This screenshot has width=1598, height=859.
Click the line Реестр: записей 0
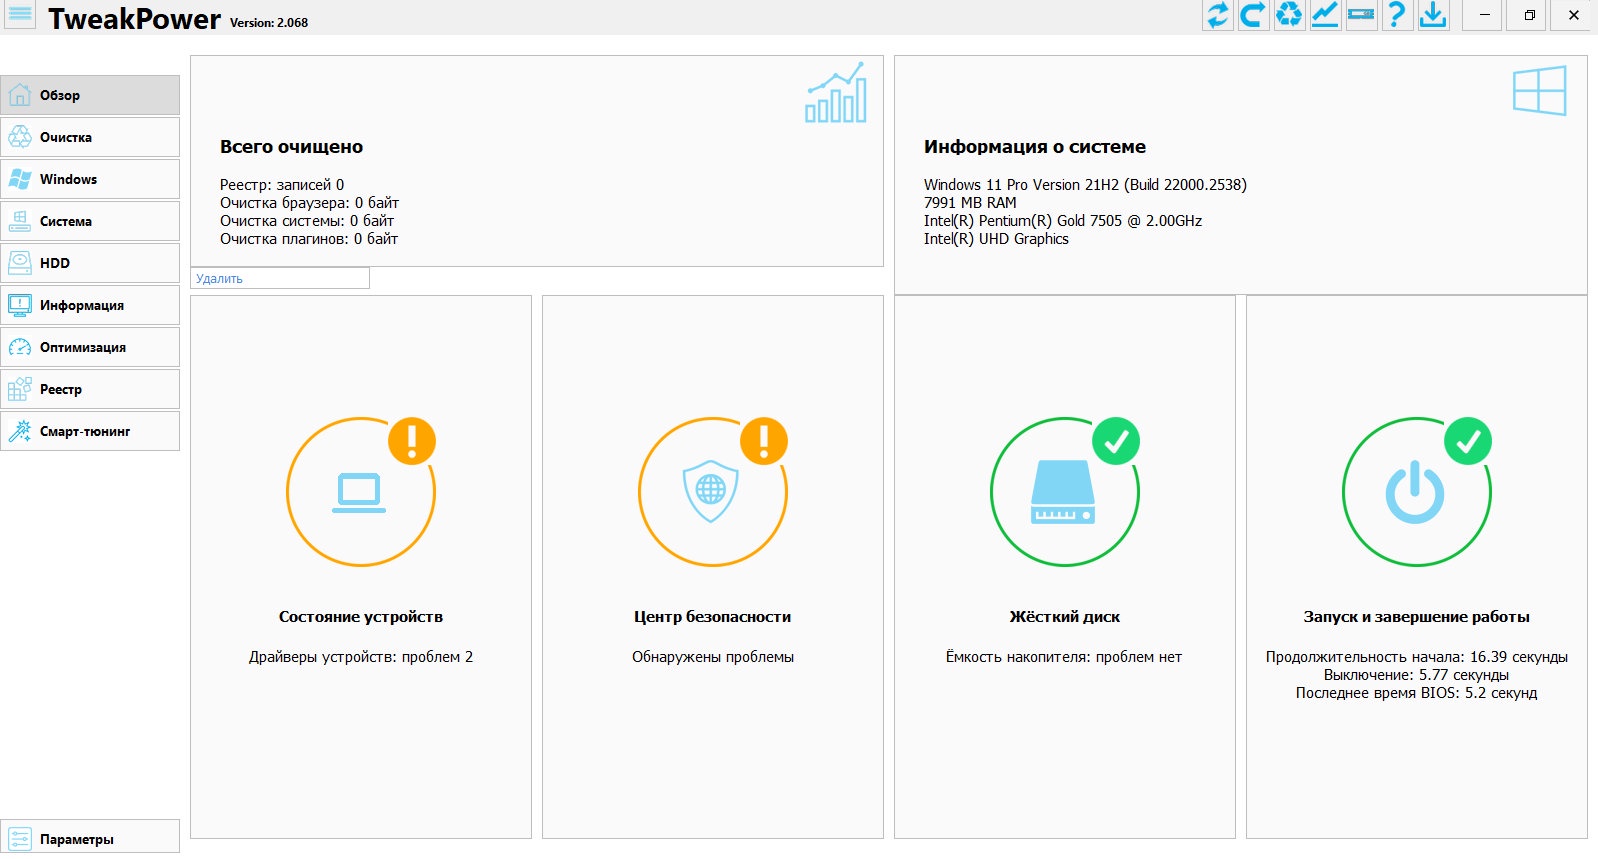point(282,185)
